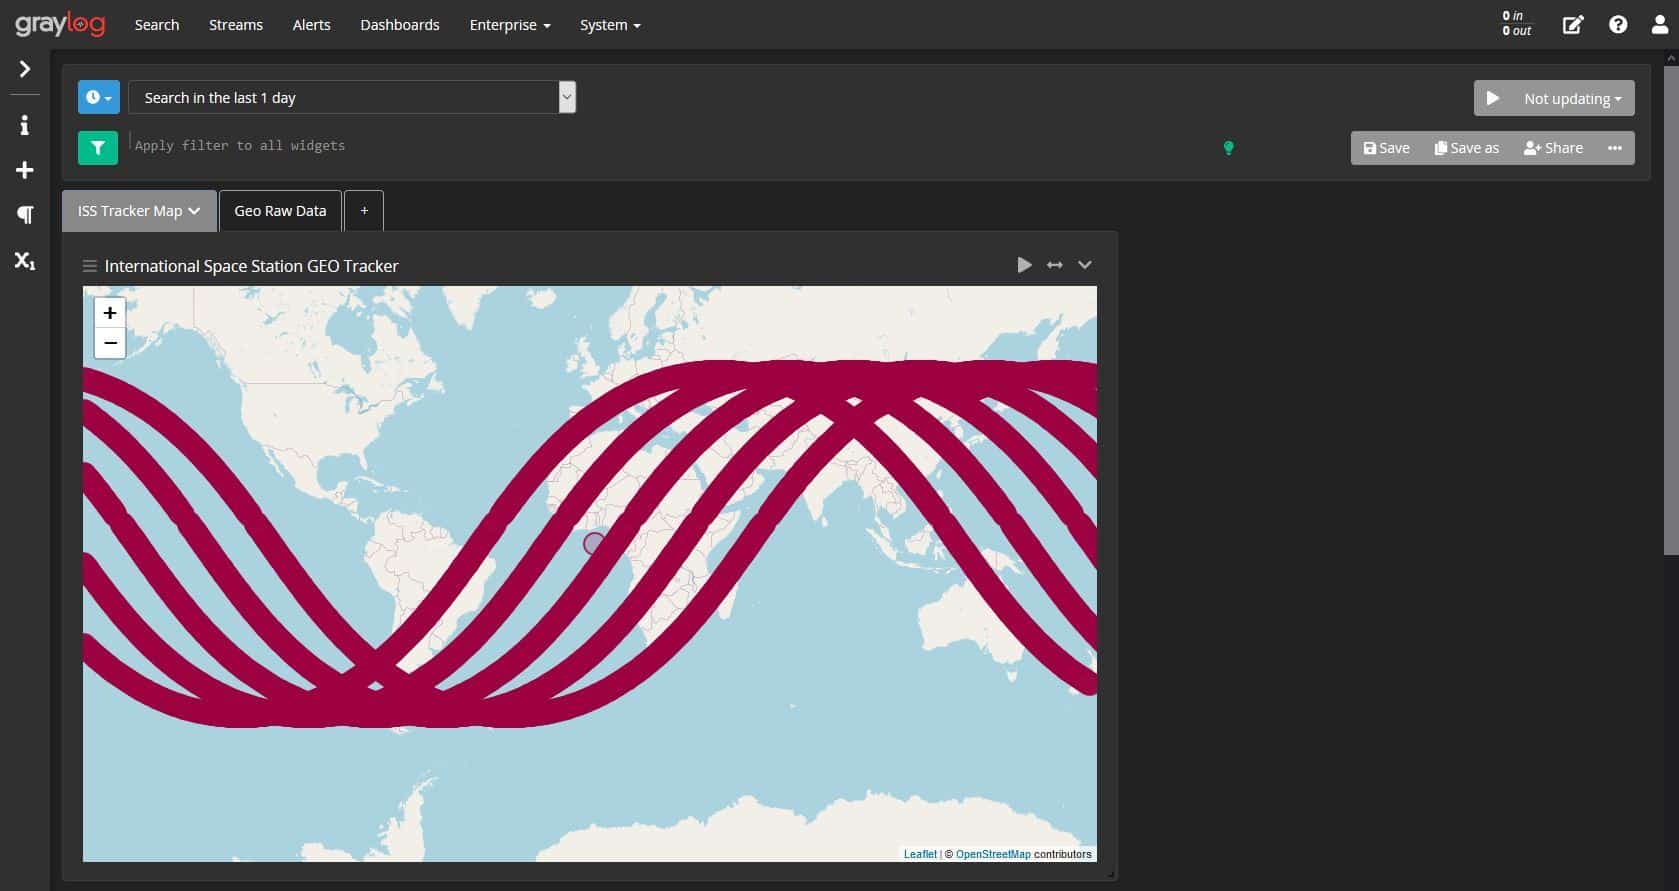1679x891 pixels.
Task: Click the green filter funnel button
Action: [98, 148]
